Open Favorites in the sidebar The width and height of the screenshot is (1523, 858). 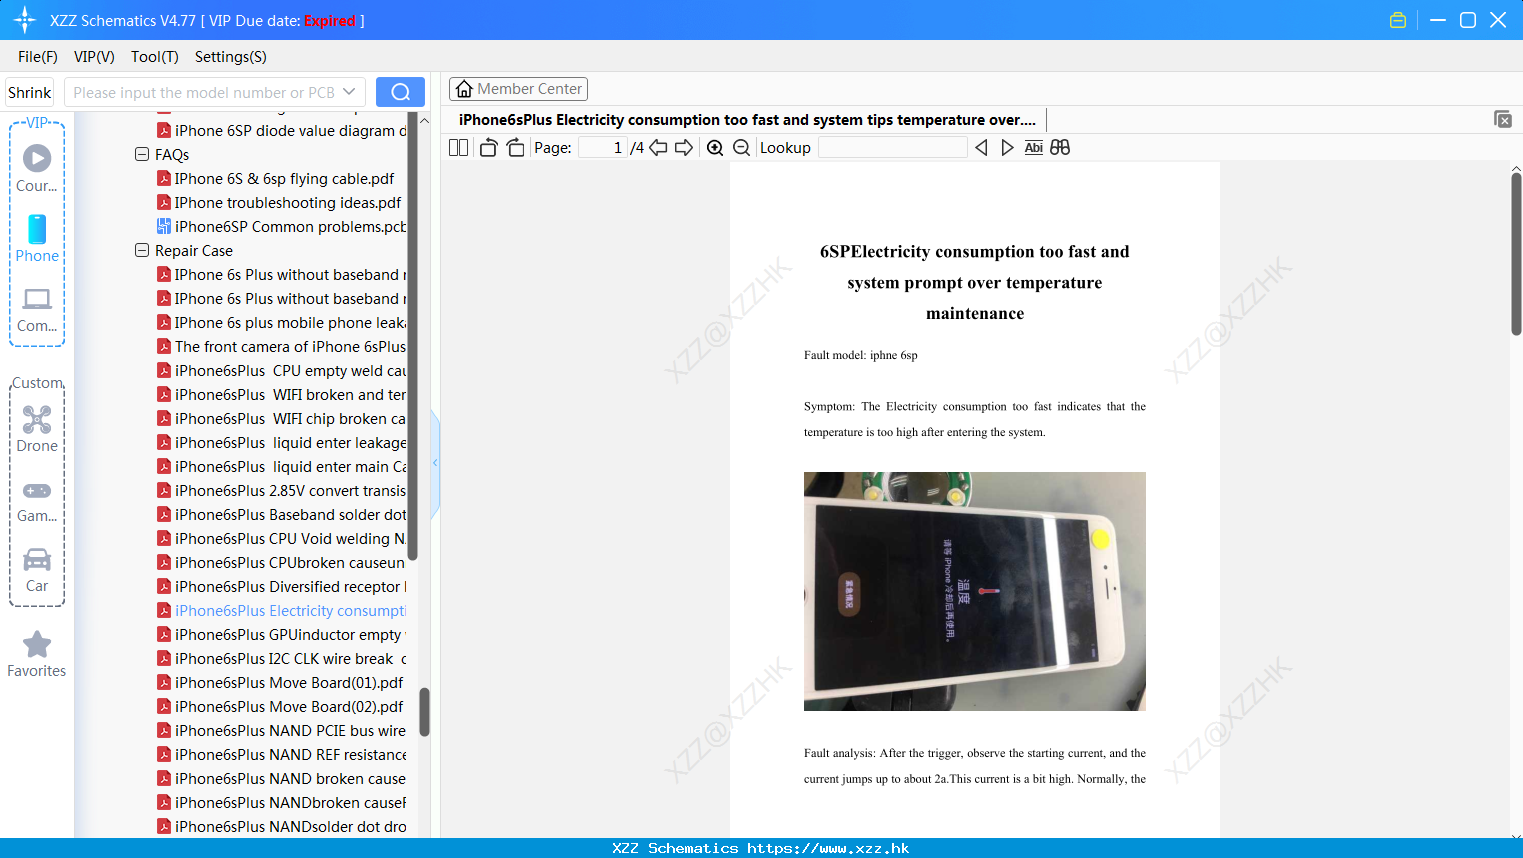pyautogui.click(x=37, y=655)
